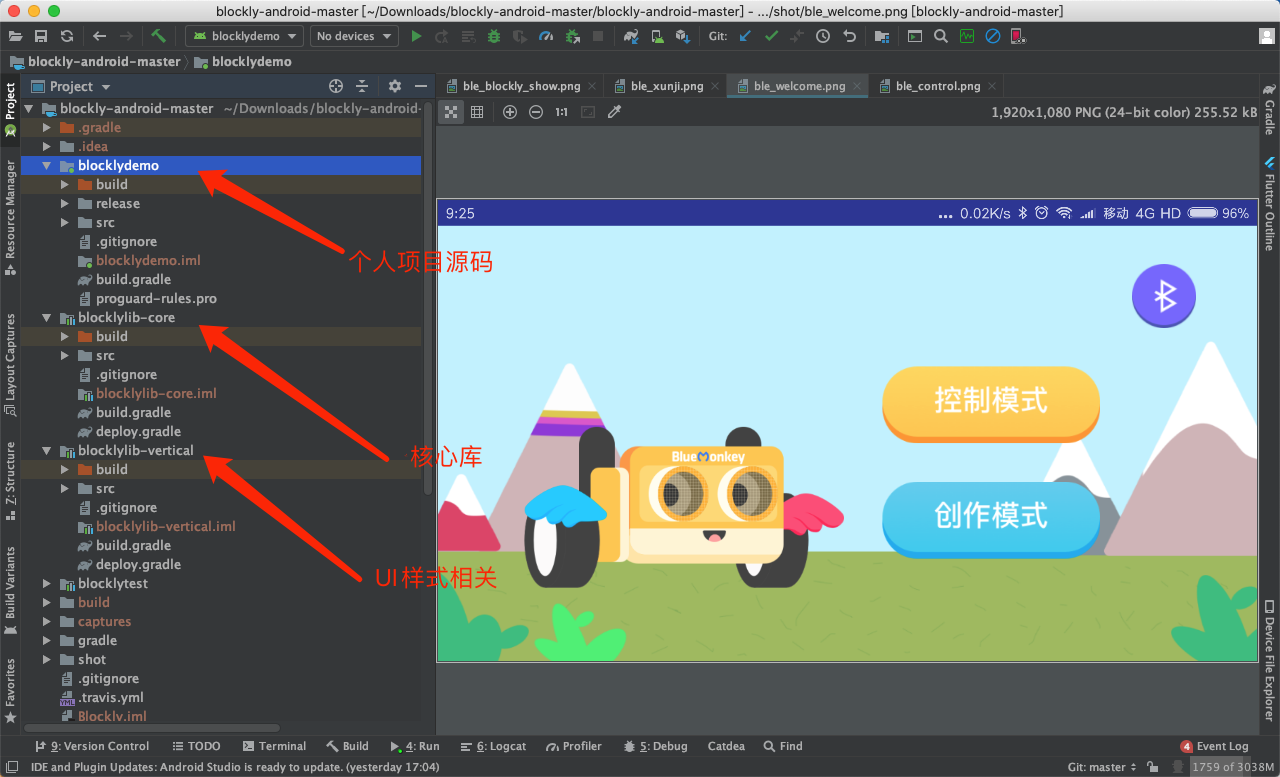1280x777 pixels.
Task: Click the blocklydemo breadcrumb in the navigation bar
Action: [x=242, y=61]
